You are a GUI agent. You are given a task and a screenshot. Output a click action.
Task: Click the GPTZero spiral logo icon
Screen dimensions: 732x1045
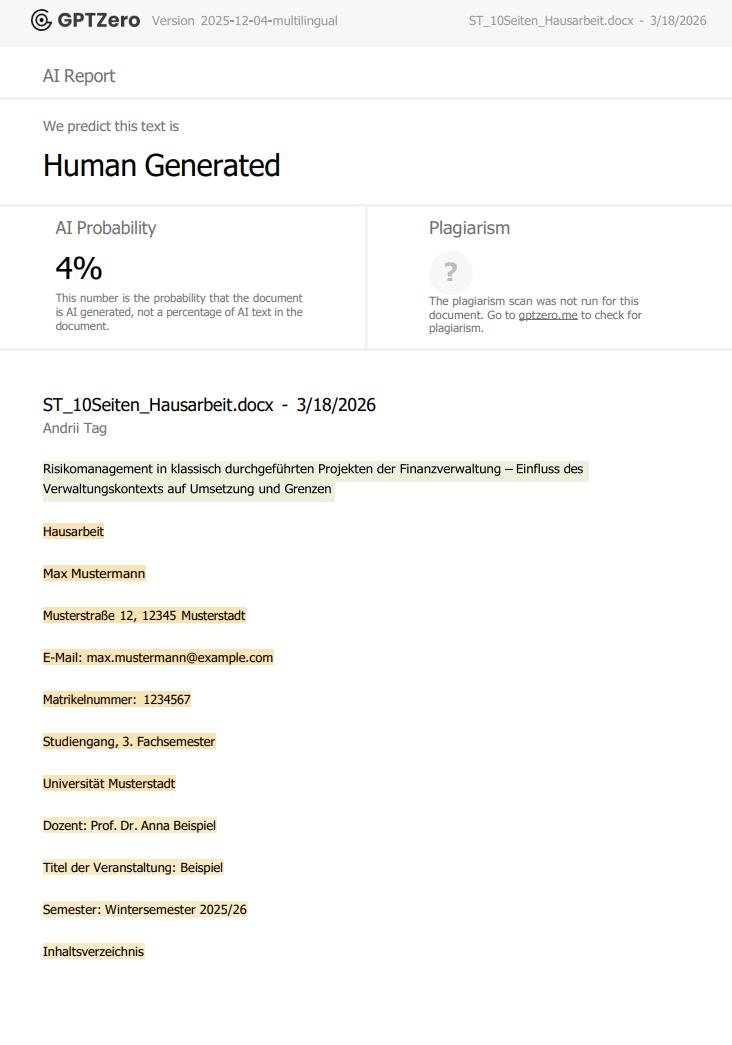pos(41,21)
